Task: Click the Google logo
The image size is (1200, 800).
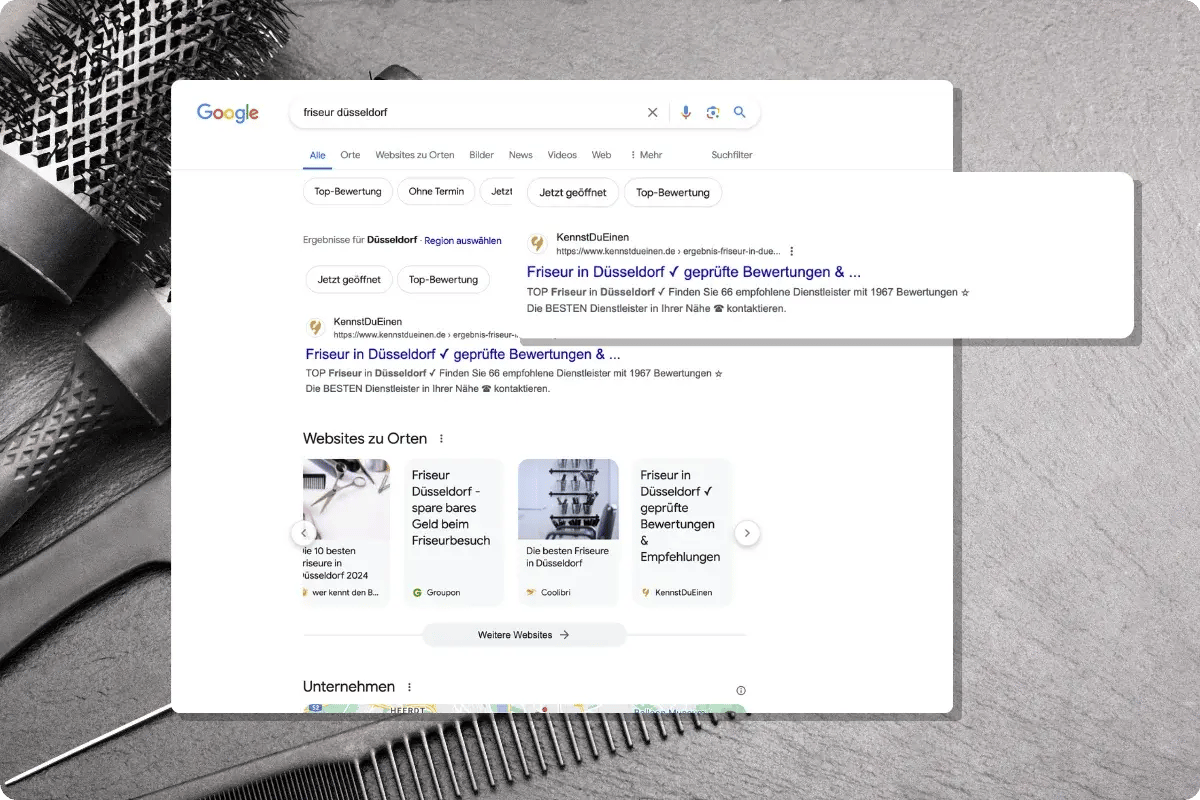Action: [x=228, y=113]
